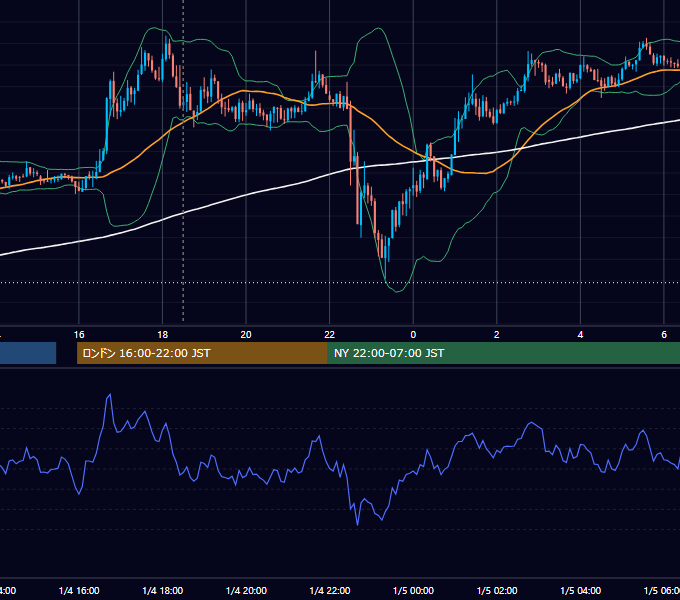The height and width of the screenshot is (600, 680).
Task: Click the '1/5 02:00' oscillator time label
Action: [x=497, y=591]
